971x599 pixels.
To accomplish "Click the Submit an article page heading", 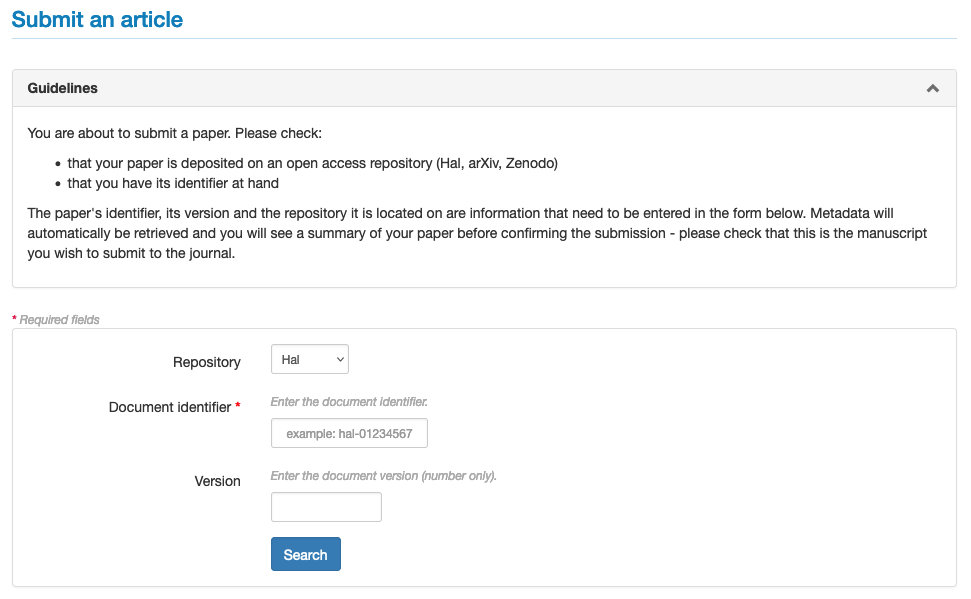I will (x=97, y=19).
